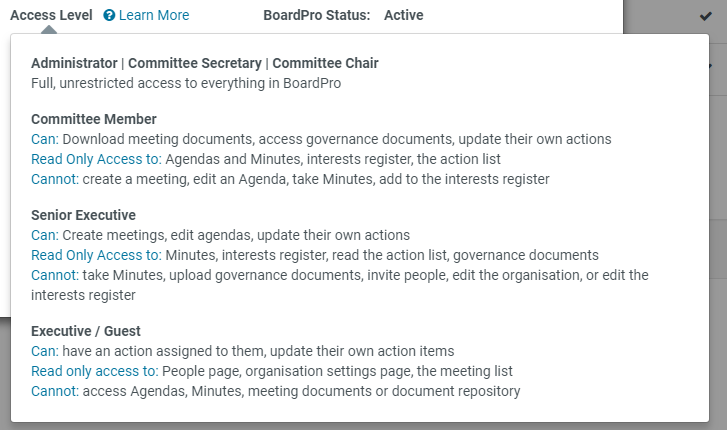Click the Can label under Senior Executive
The image size is (727, 430).
(44, 235)
